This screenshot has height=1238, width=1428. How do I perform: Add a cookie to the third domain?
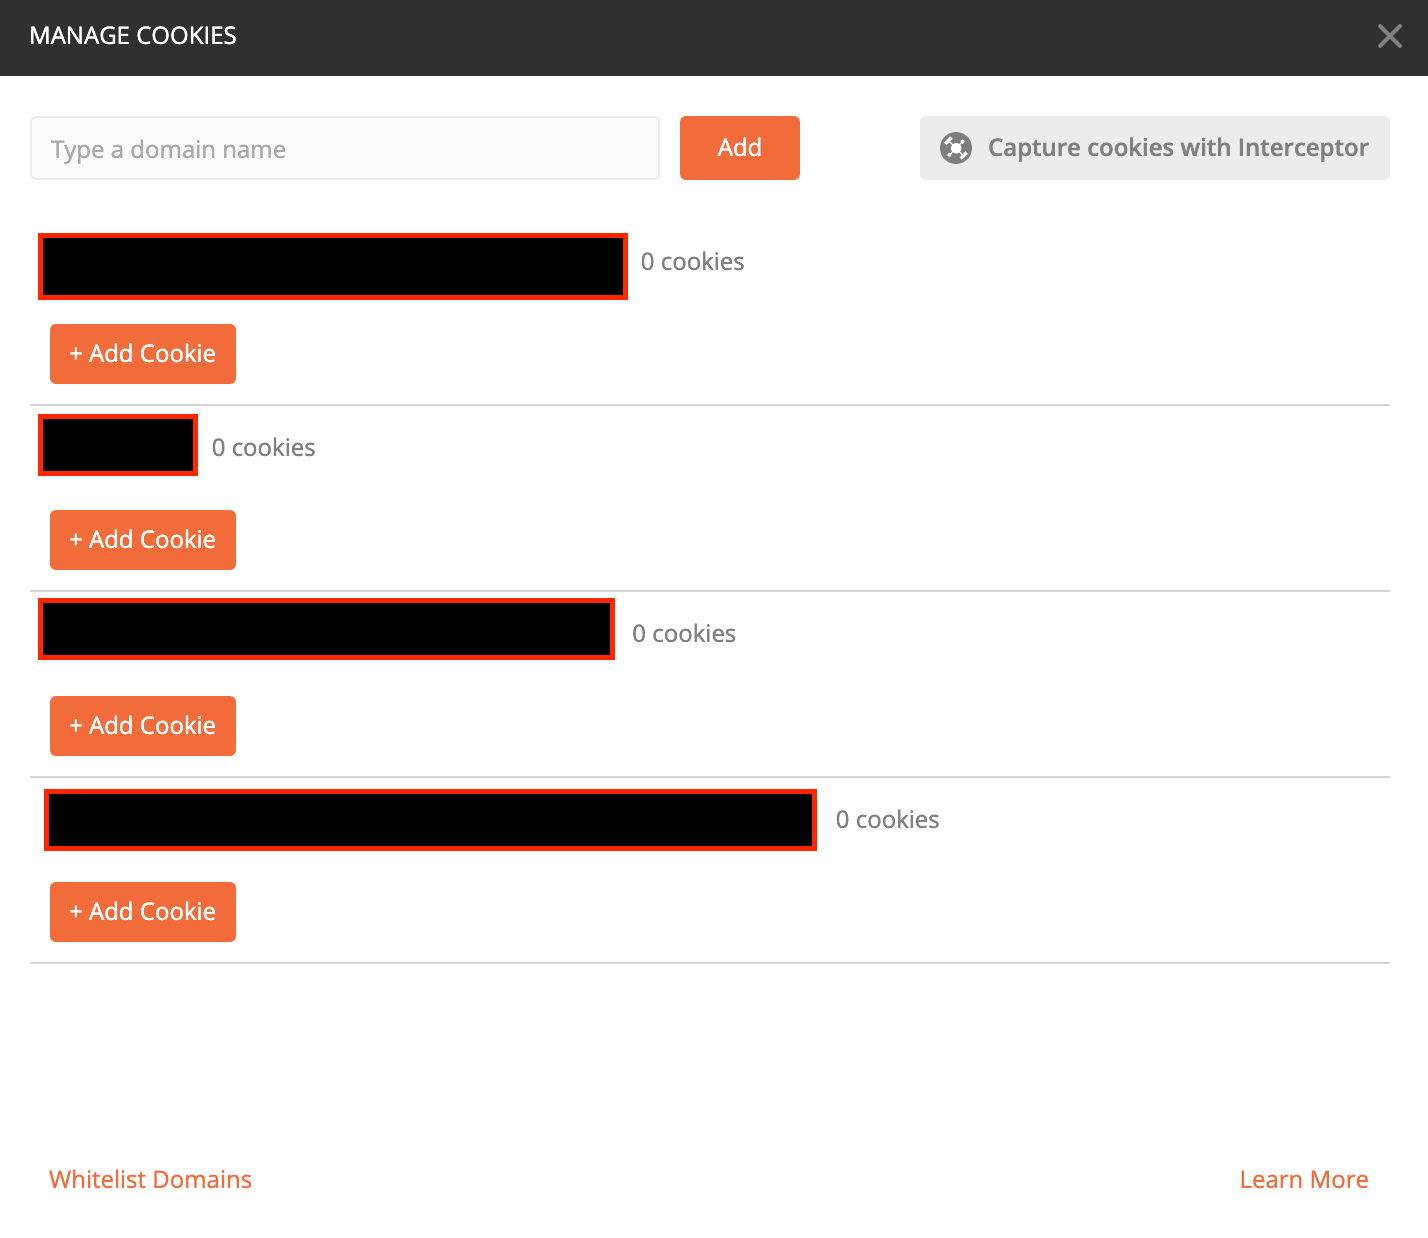[x=142, y=725]
